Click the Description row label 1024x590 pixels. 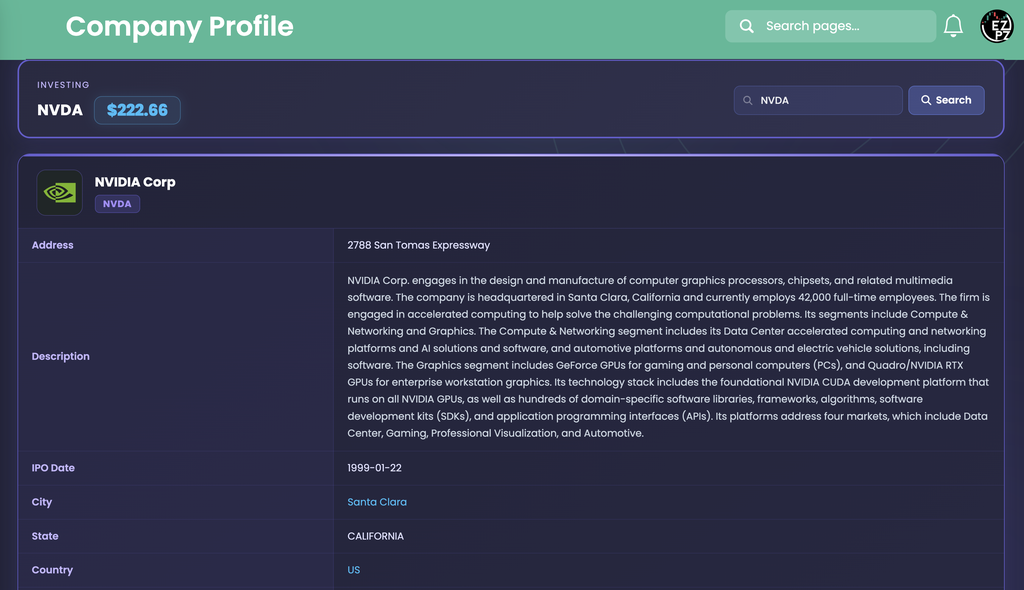[x=61, y=356]
